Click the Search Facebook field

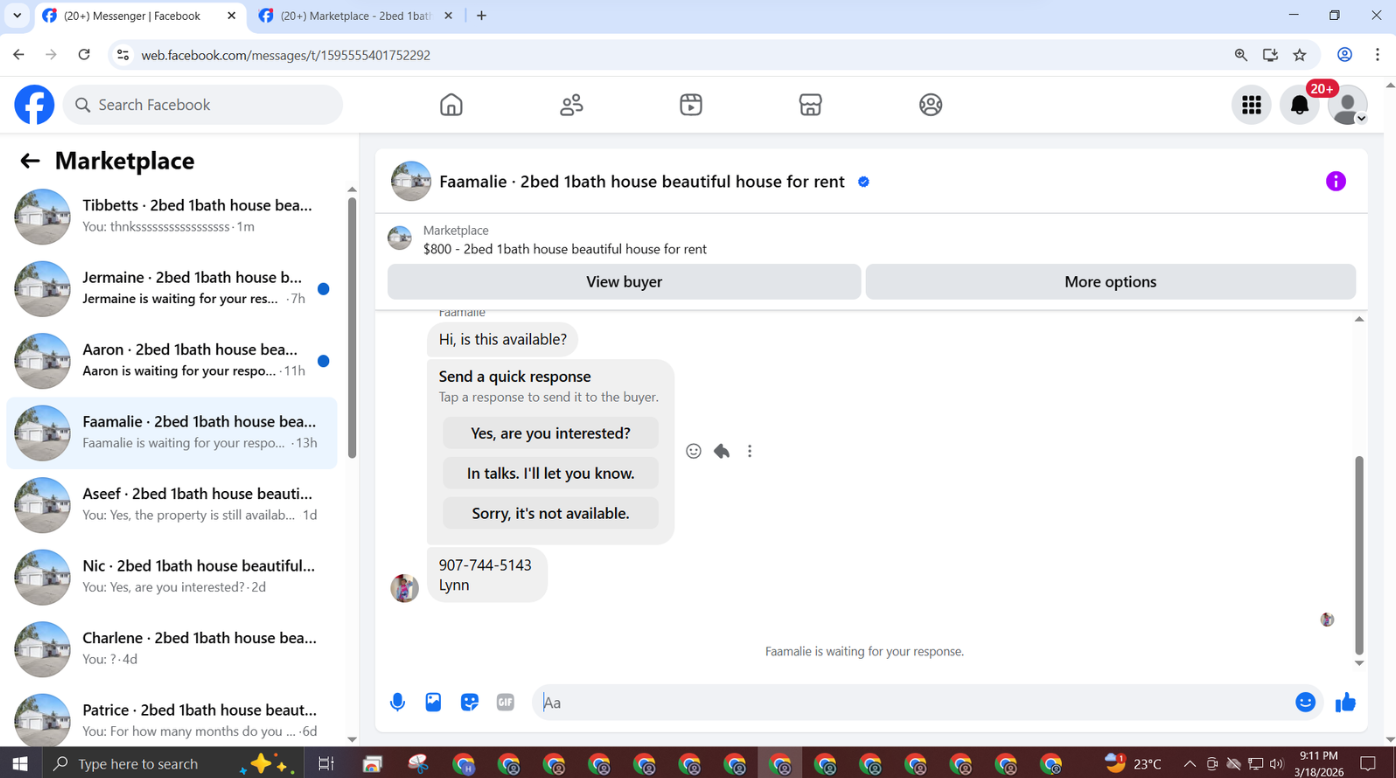click(x=203, y=105)
